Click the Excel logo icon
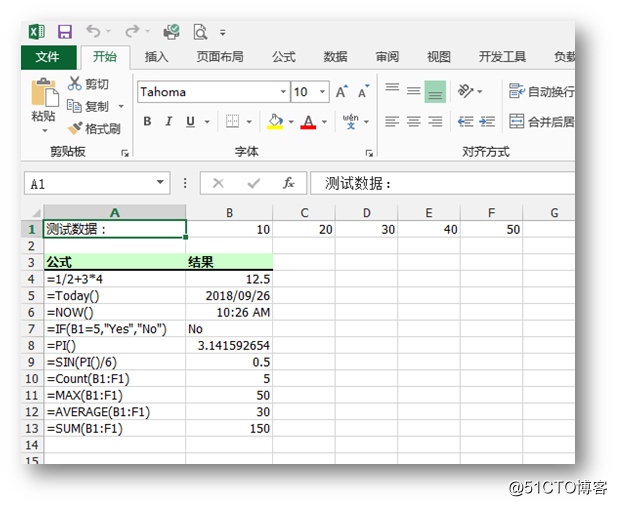This screenshot has height=506, width=617. click(37, 32)
